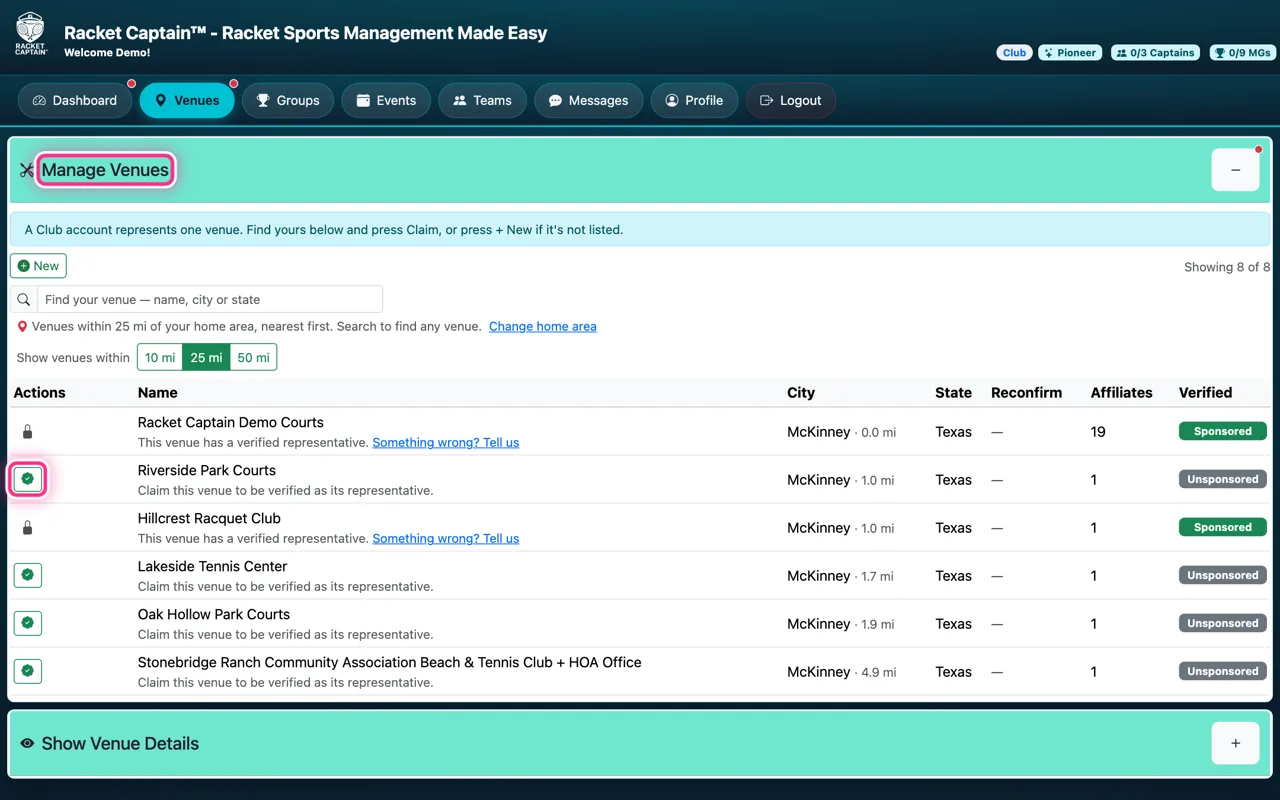
Task: Click the Reconfirm column header
Action: pyautogui.click(x=1027, y=393)
